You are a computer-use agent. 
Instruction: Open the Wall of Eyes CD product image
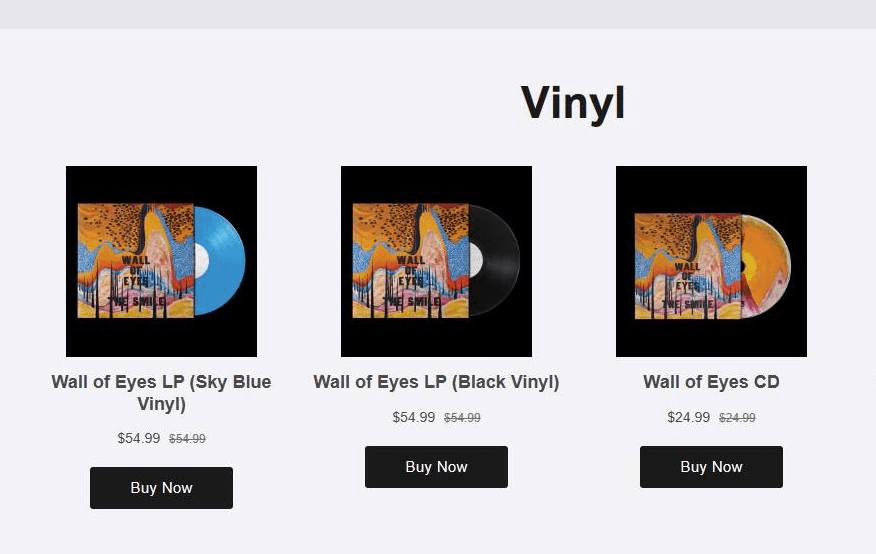pyautogui.click(x=711, y=261)
